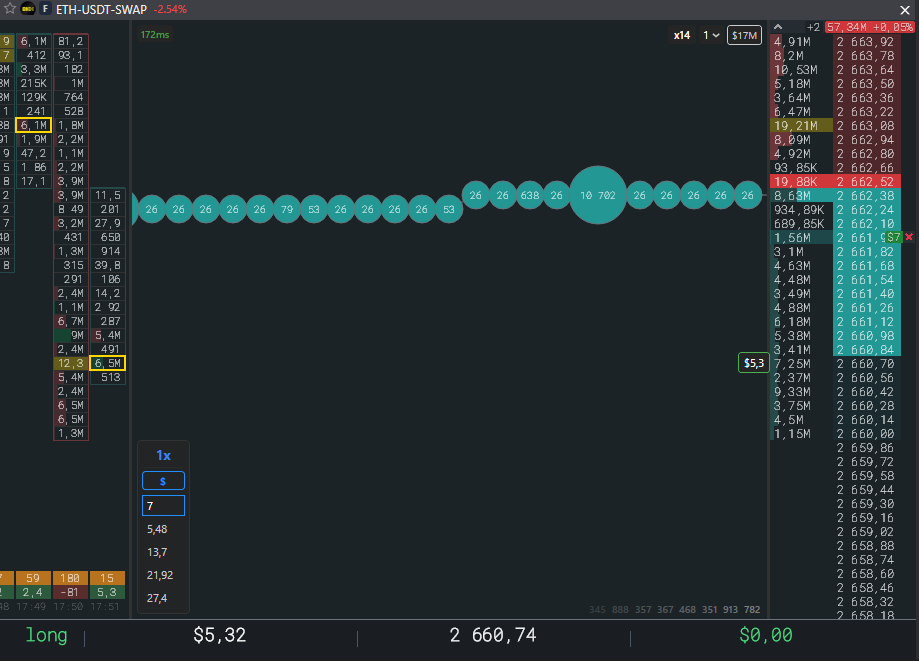Open the $17M volume filter box
The image size is (919, 661).
pyautogui.click(x=744, y=35)
